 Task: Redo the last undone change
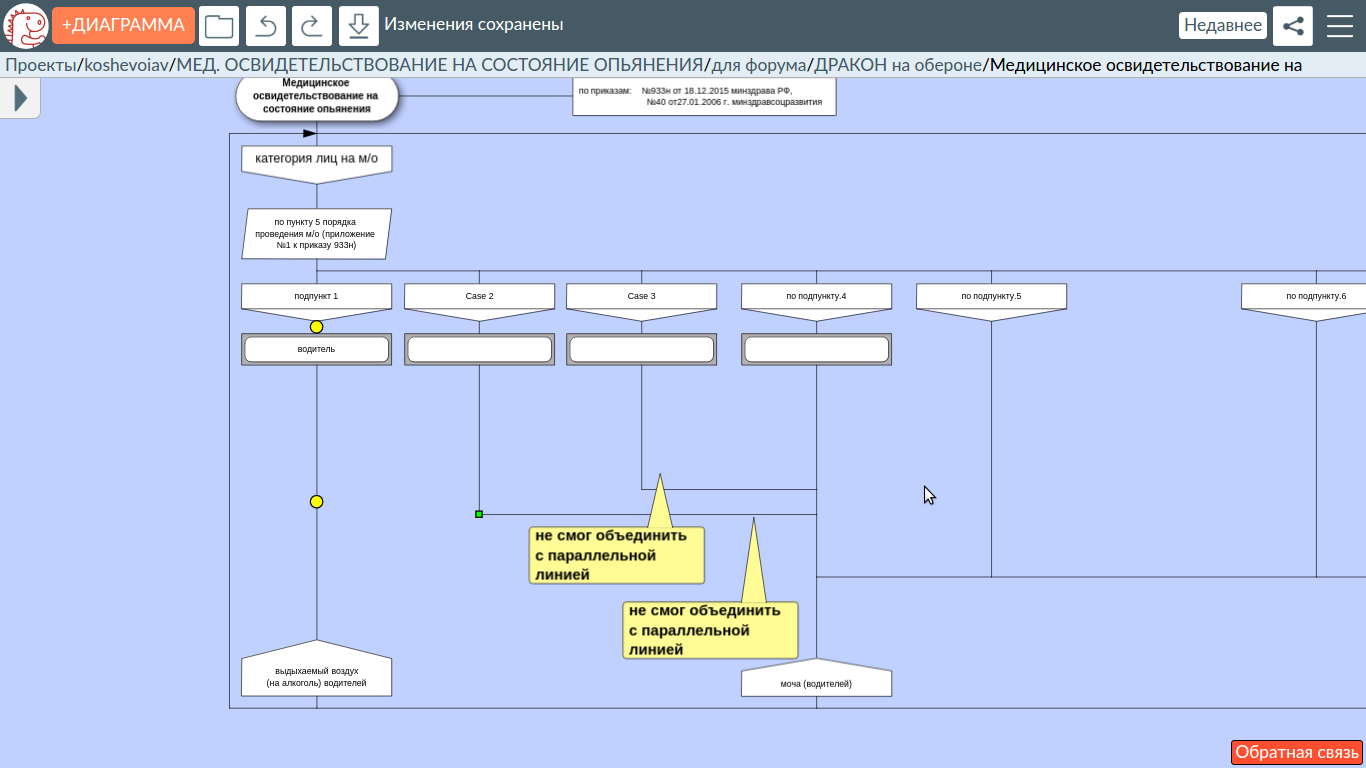[x=312, y=26]
